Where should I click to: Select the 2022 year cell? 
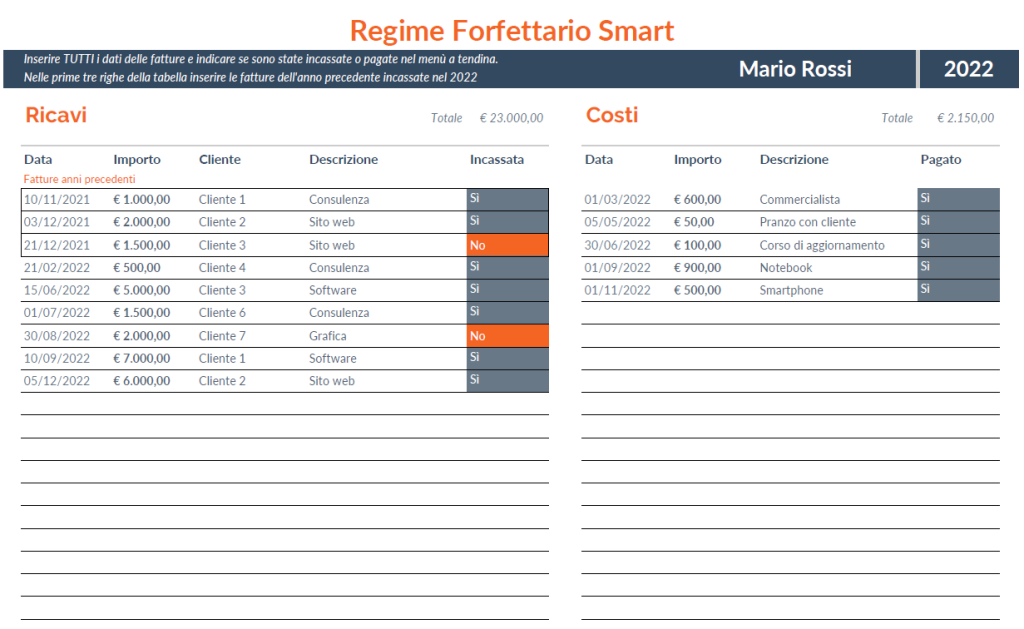(968, 69)
